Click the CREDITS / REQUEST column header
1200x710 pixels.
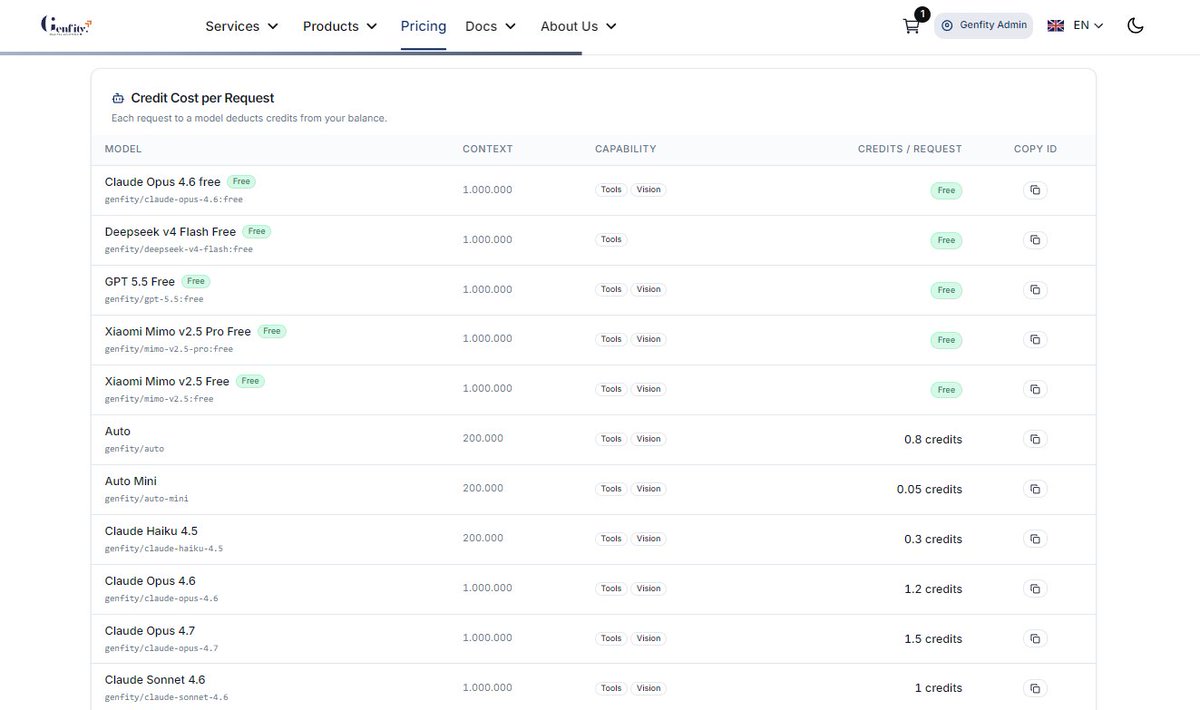(x=910, y=149)
